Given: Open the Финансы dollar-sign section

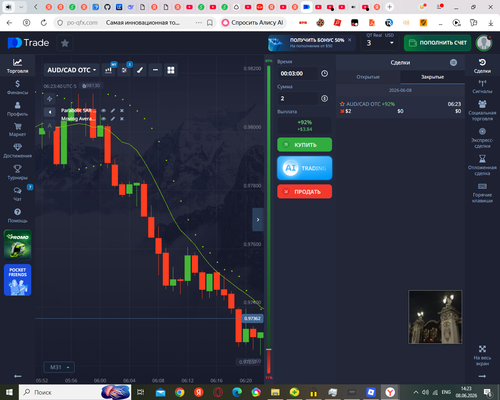Looking at the screenshot, I should pos(17,87).
